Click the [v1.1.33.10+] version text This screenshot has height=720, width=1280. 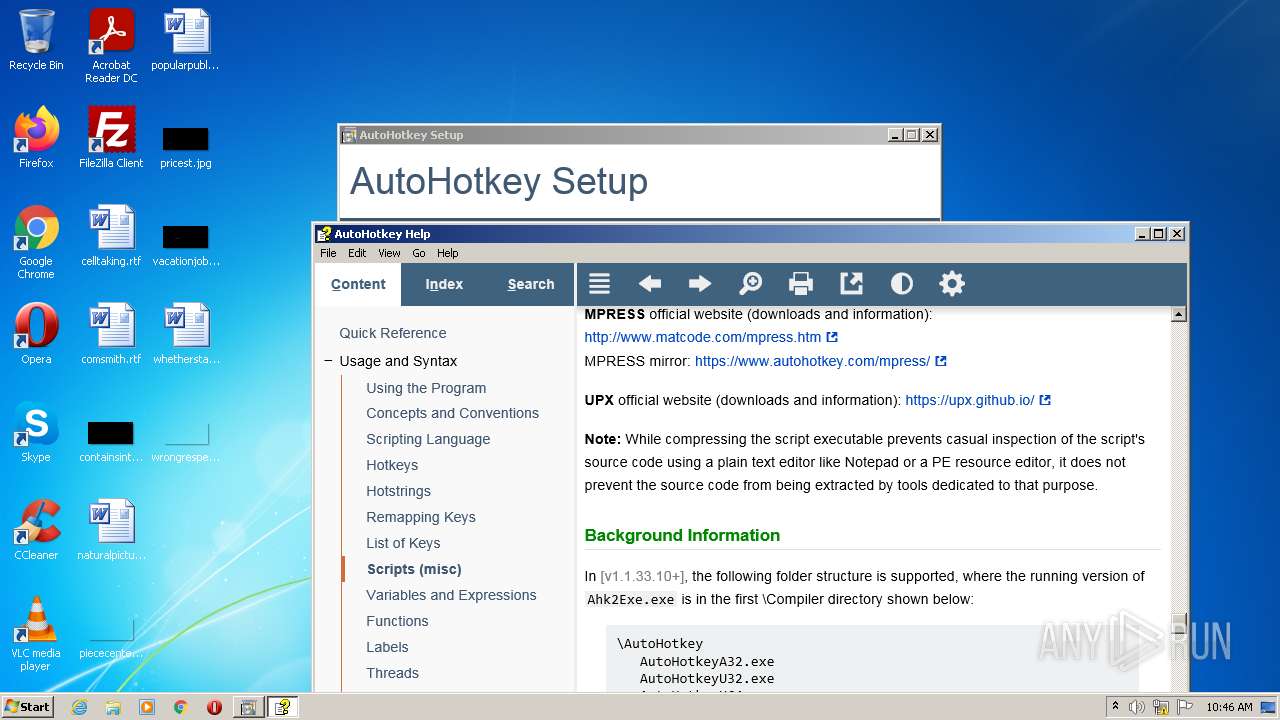[x=642, y=576]
